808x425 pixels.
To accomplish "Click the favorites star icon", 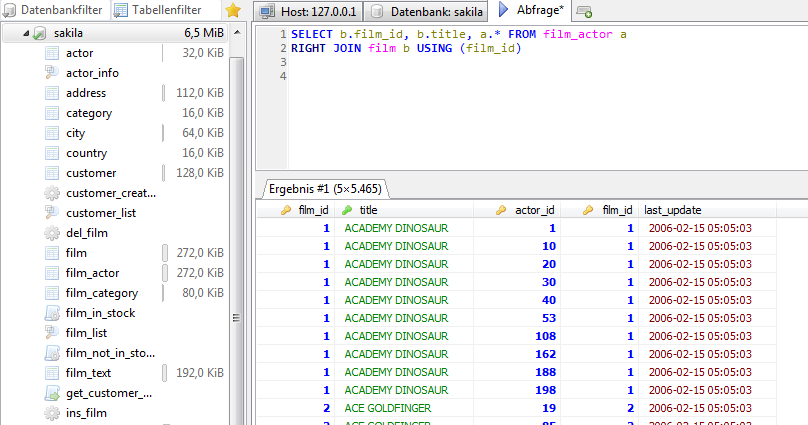I will pos(233,11).
